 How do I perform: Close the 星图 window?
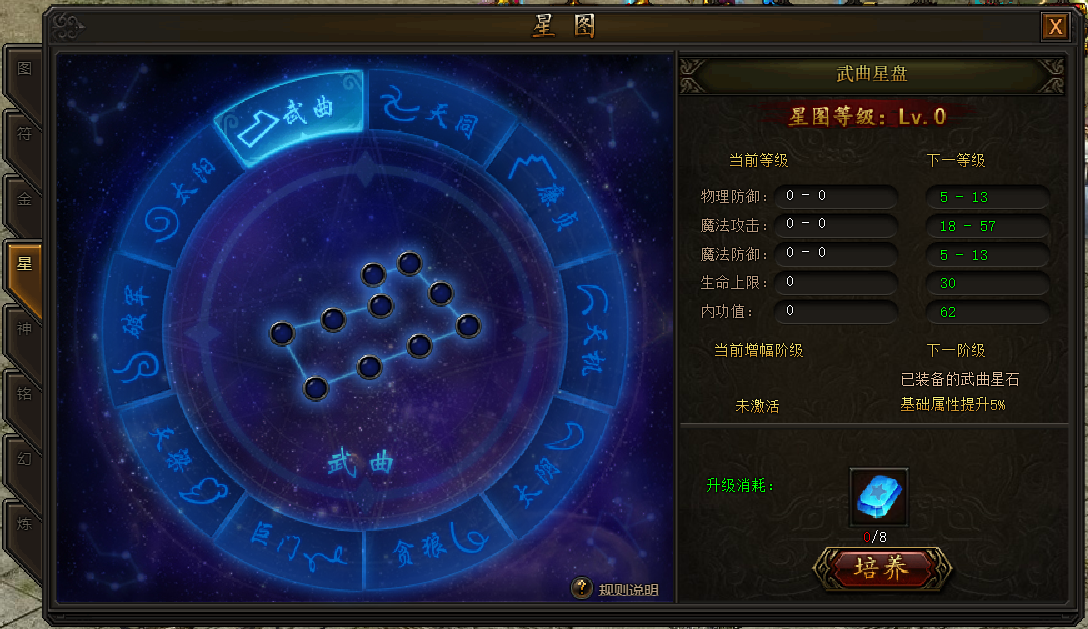coord(1055,26)
